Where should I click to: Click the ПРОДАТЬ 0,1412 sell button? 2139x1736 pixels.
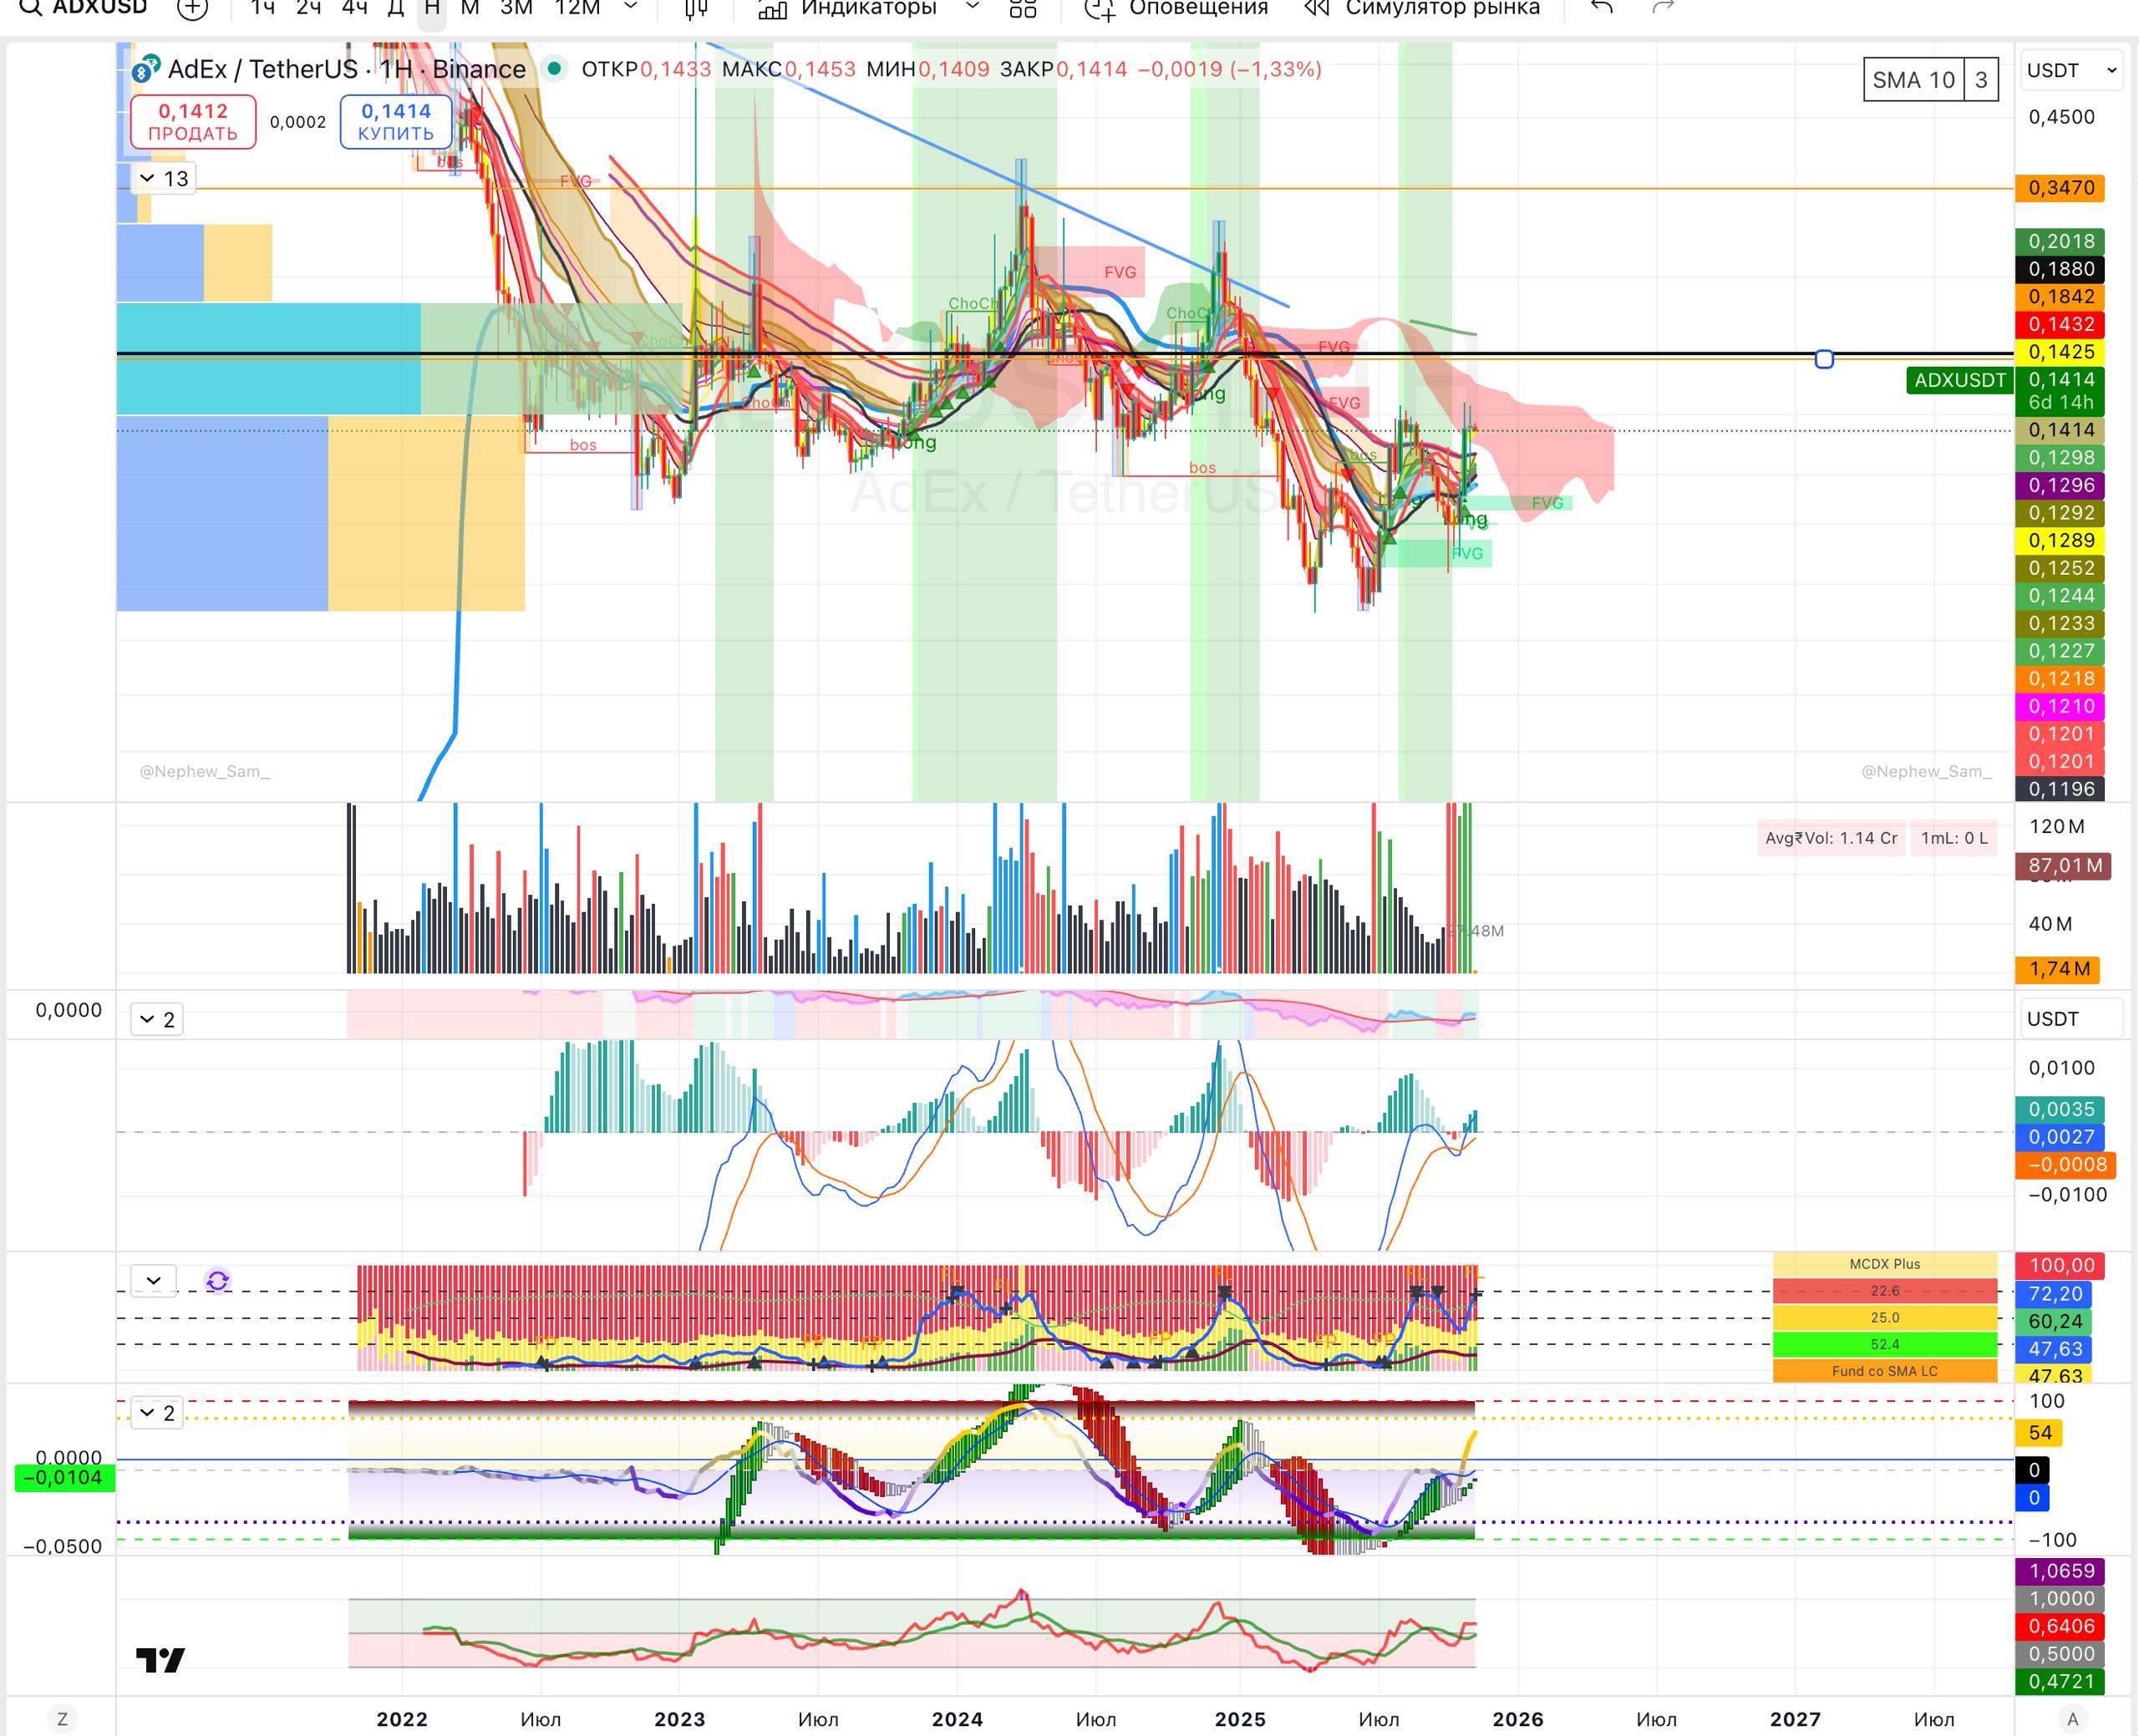click(193, 122)
